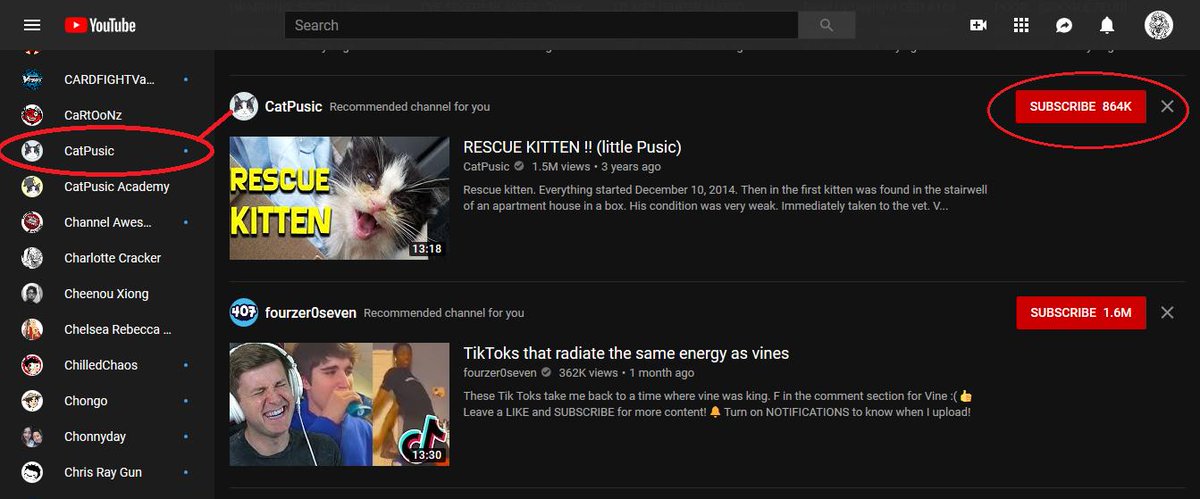Open fourzer0seven name in recommendation header
Screen dimensions: 1200x499
click(x=310, y=312)
